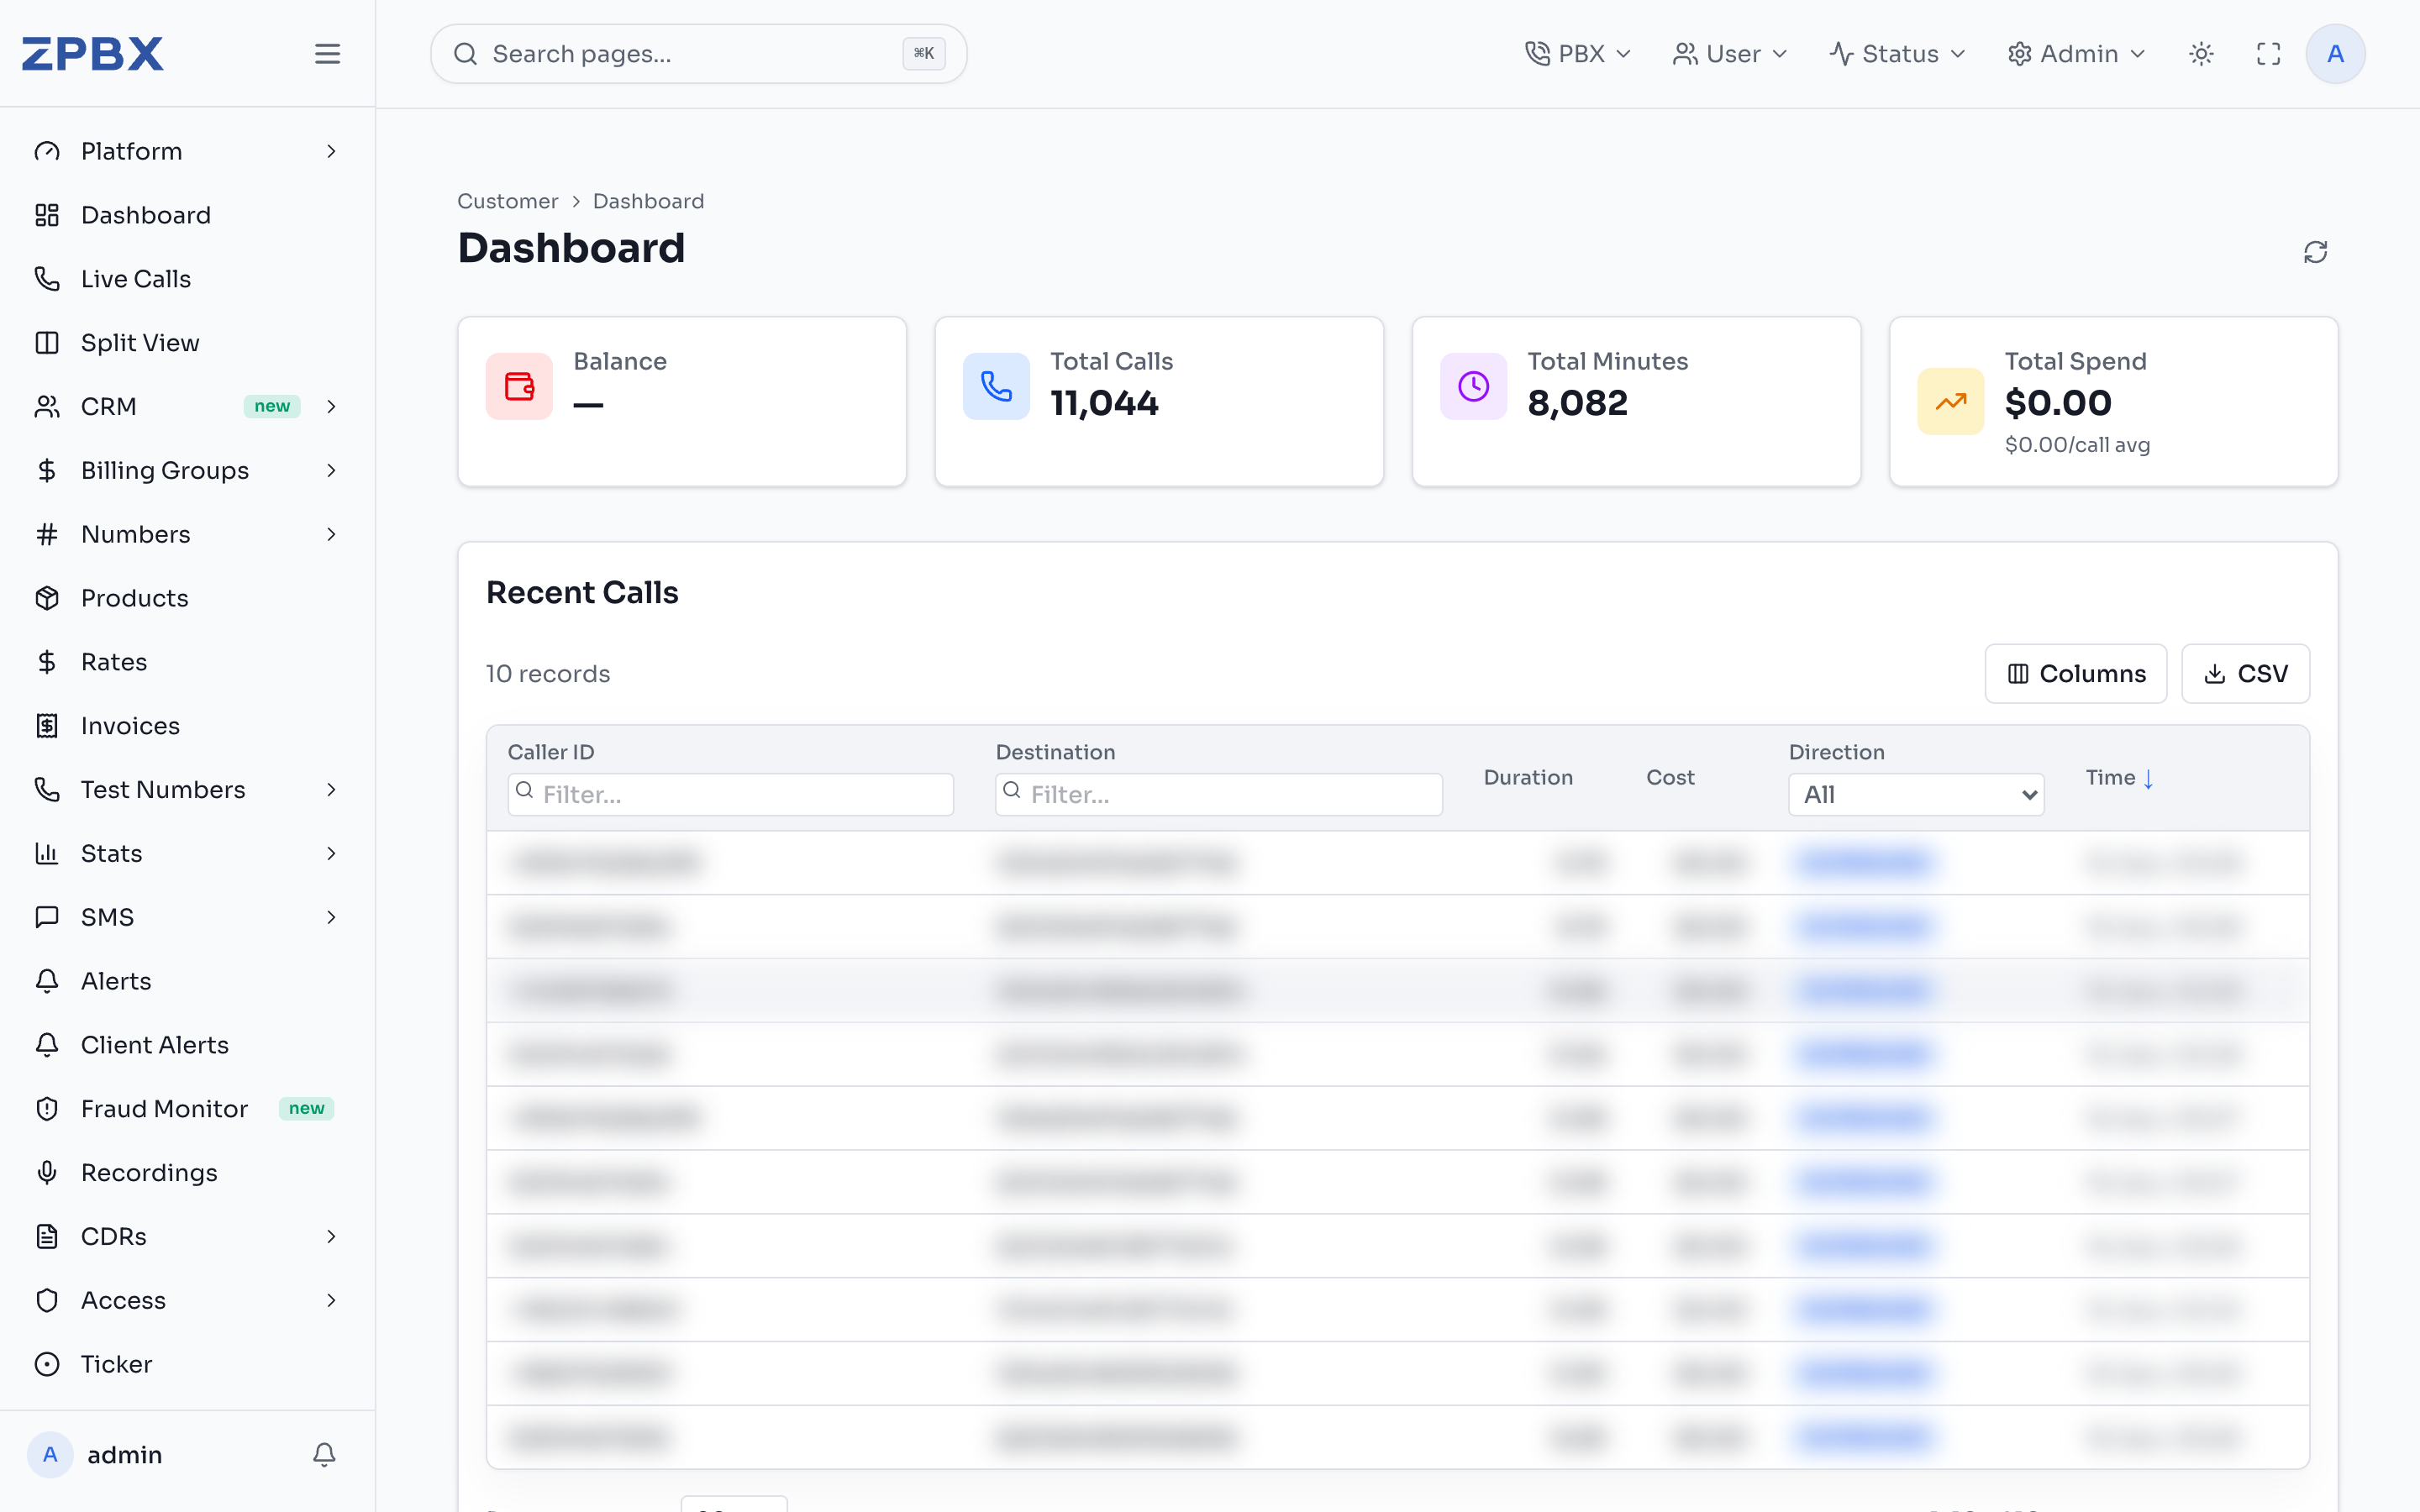Click the Balance wallet icon
The height and width of the screenshot is (1512, 2420).
[519, 386]
